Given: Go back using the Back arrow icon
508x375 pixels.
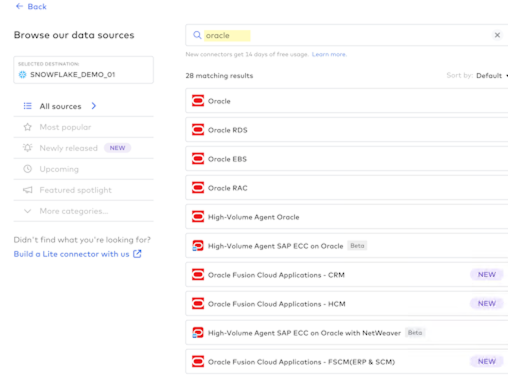Looking at the screenshot, I should (x=19, y=6).
